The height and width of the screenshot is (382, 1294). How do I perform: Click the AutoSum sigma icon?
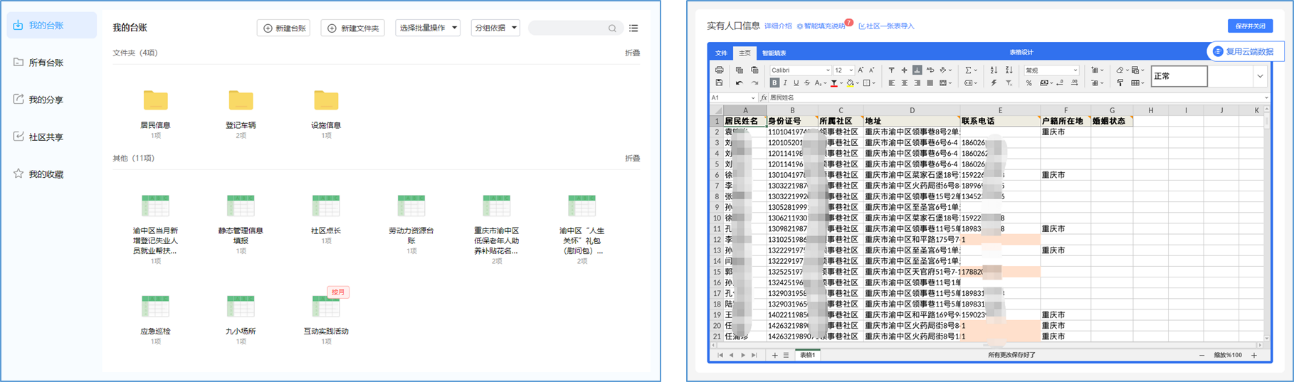(x=968, y=70)
